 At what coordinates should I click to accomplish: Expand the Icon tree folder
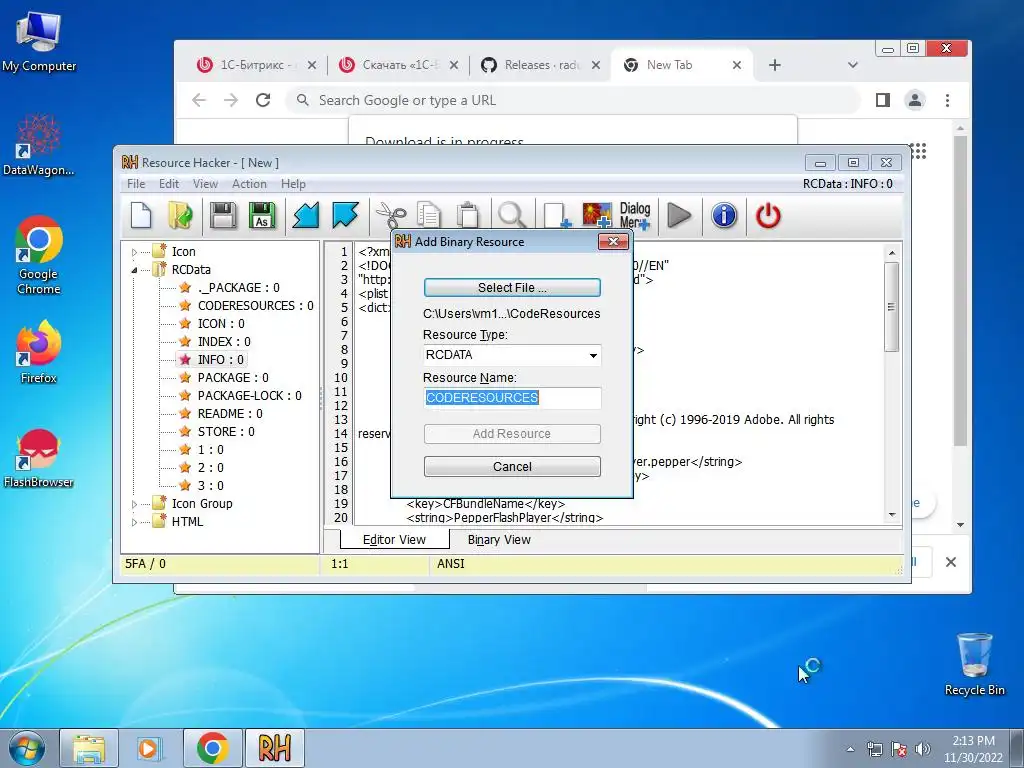[x=135, y=252]
